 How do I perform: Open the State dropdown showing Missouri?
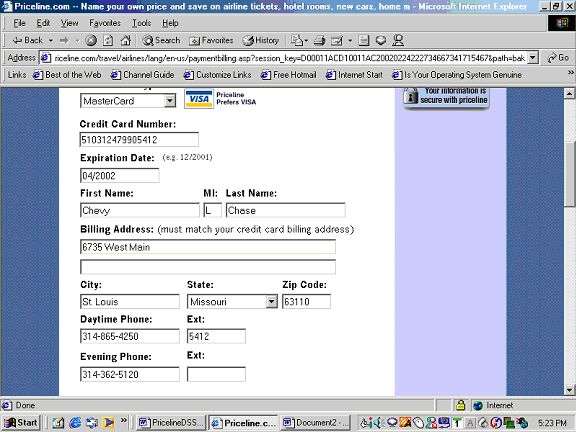tap(232, 302)
